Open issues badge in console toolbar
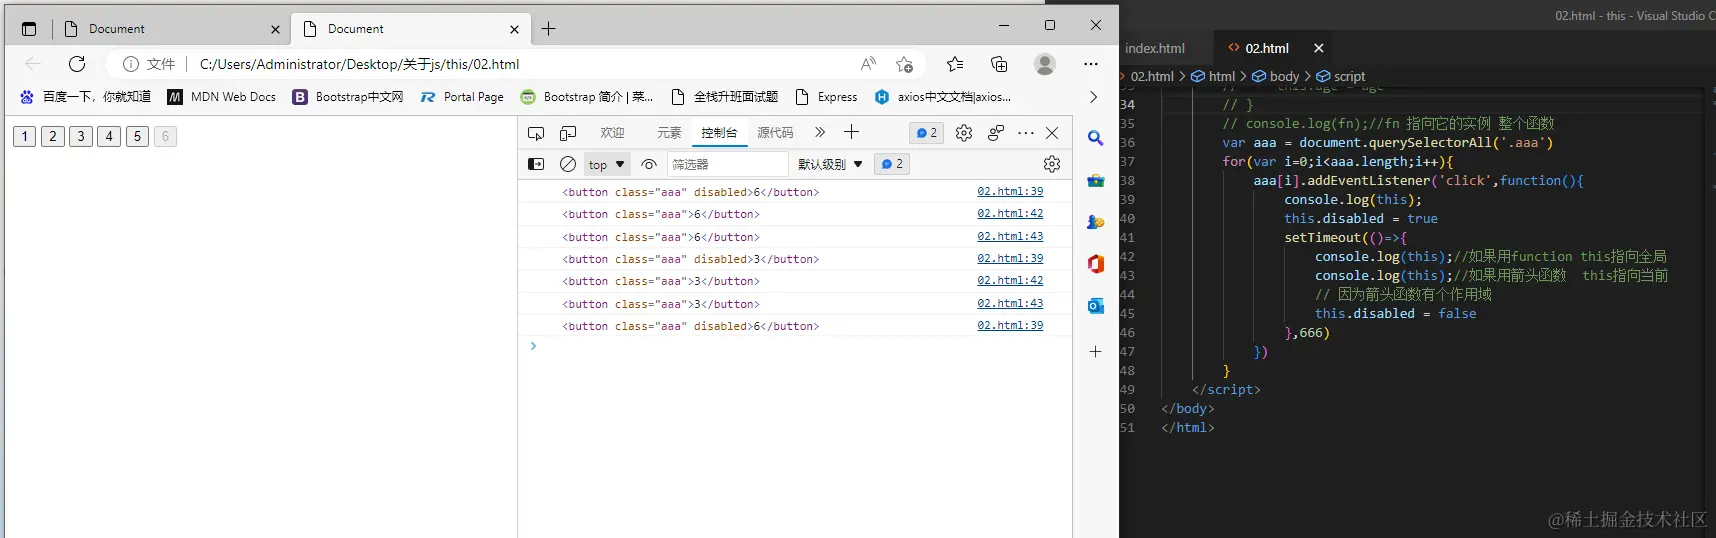 (x=892, y=164)
